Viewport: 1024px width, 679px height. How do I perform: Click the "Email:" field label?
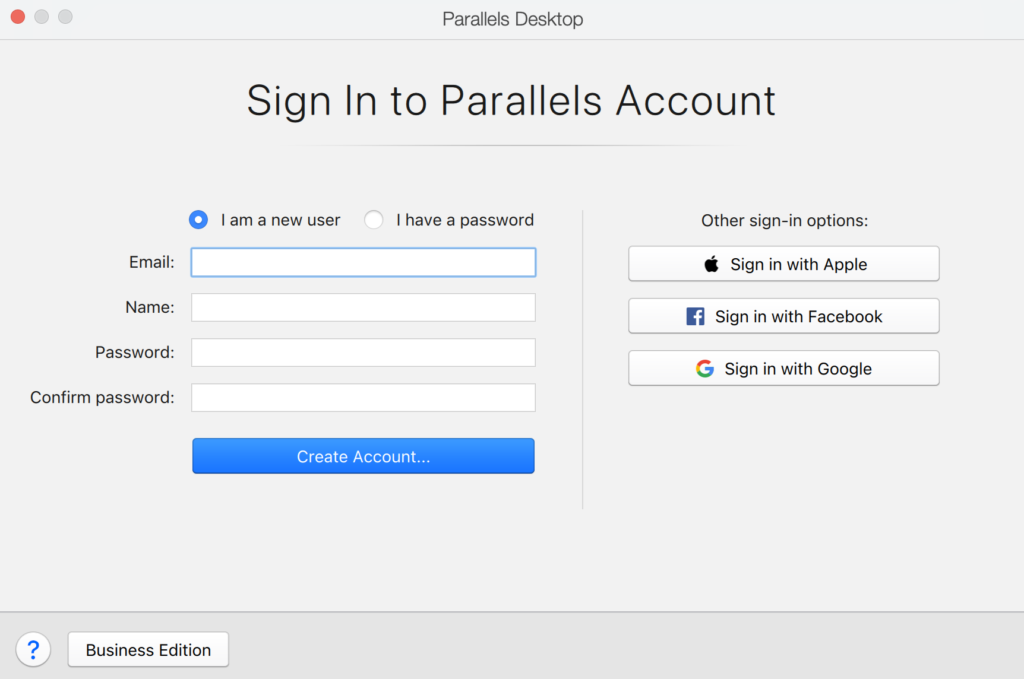click(x=152, y=262)
